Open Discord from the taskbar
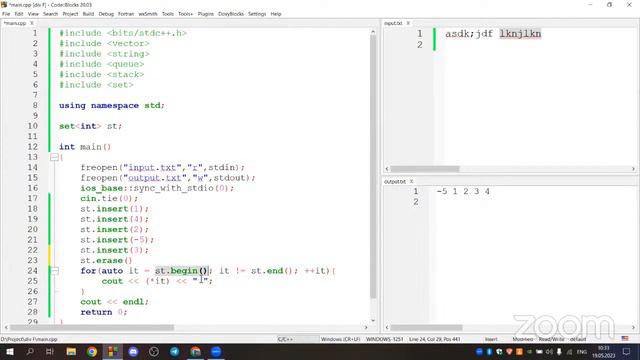The image size is (640, 360). tap(133, 351)
